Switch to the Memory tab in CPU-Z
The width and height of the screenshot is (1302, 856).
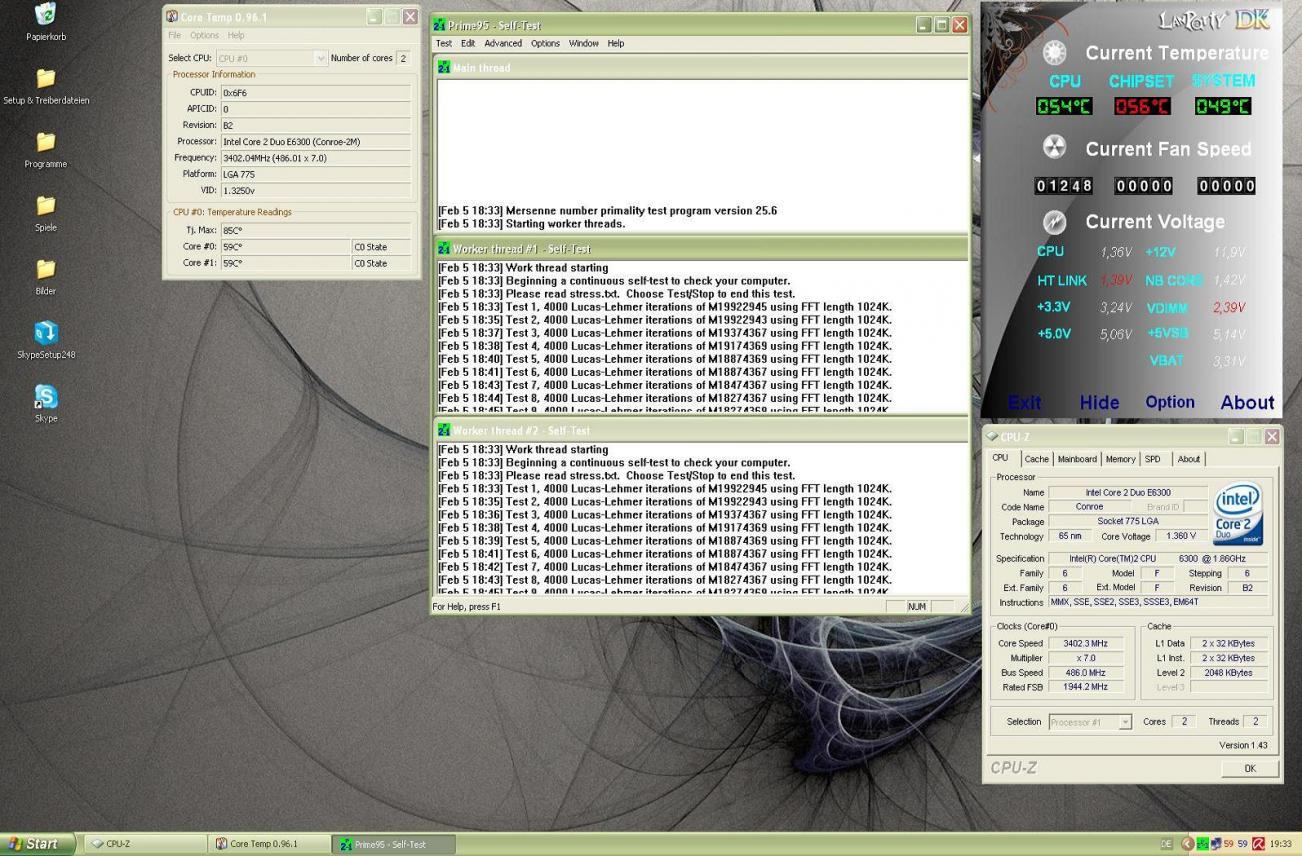[x=1120, y=459]
